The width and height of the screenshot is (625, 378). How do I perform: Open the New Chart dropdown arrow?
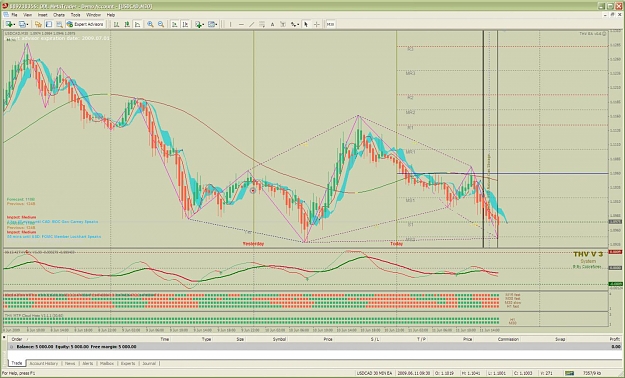pos(14,24)
